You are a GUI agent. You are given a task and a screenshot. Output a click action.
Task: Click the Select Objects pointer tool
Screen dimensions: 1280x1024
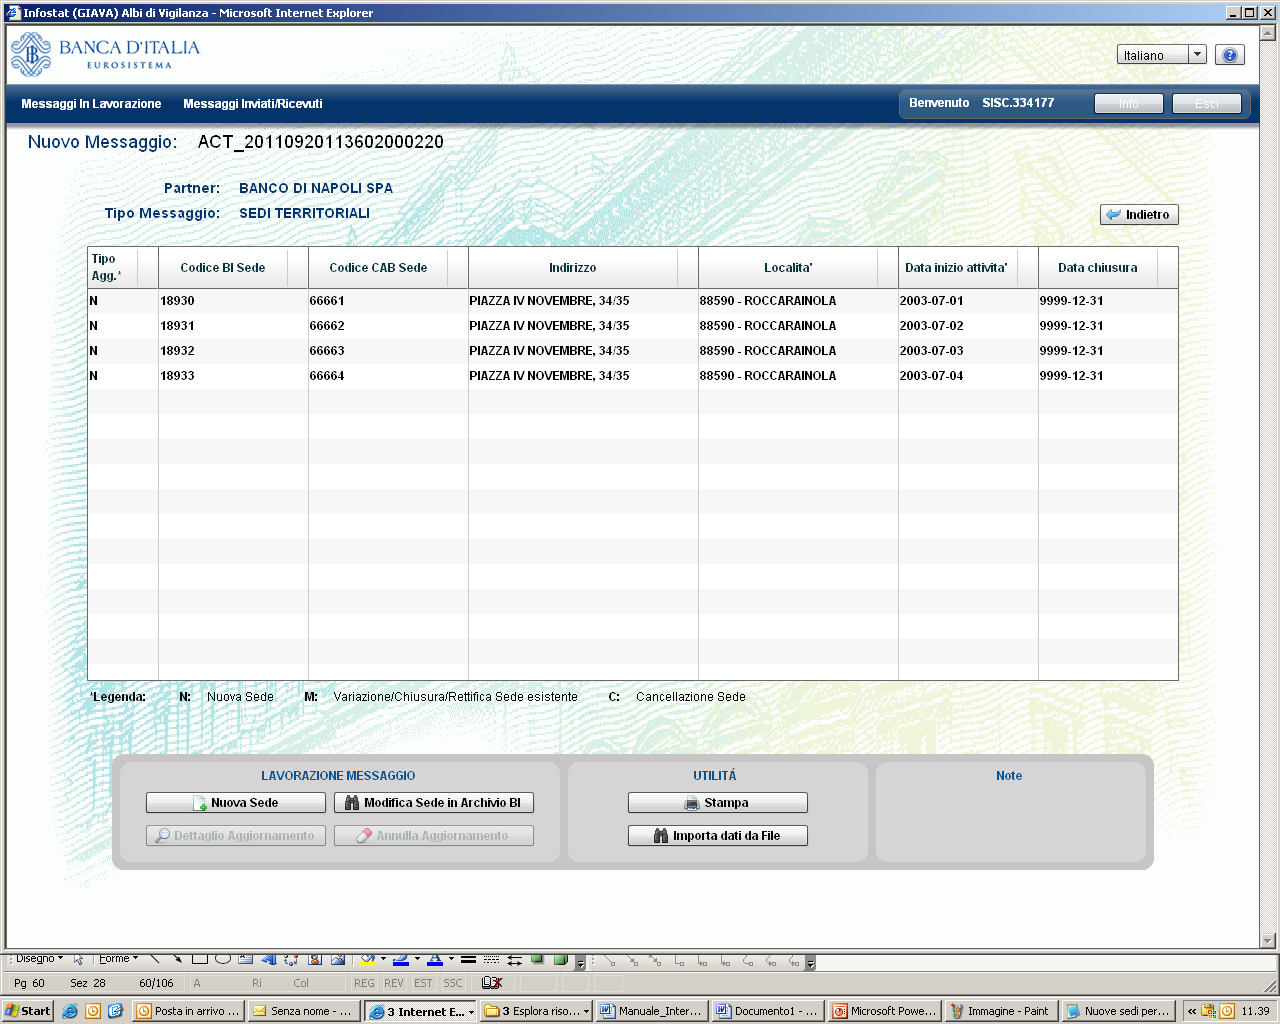coord(79,959)
